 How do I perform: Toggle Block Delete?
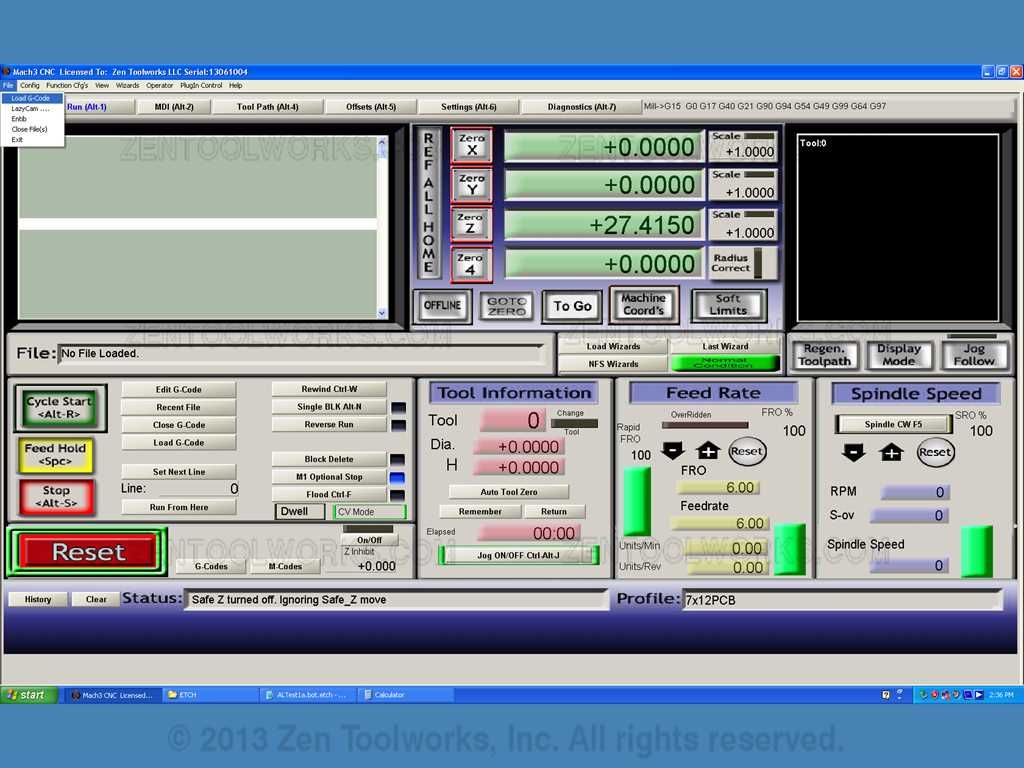tap(329, 459)
